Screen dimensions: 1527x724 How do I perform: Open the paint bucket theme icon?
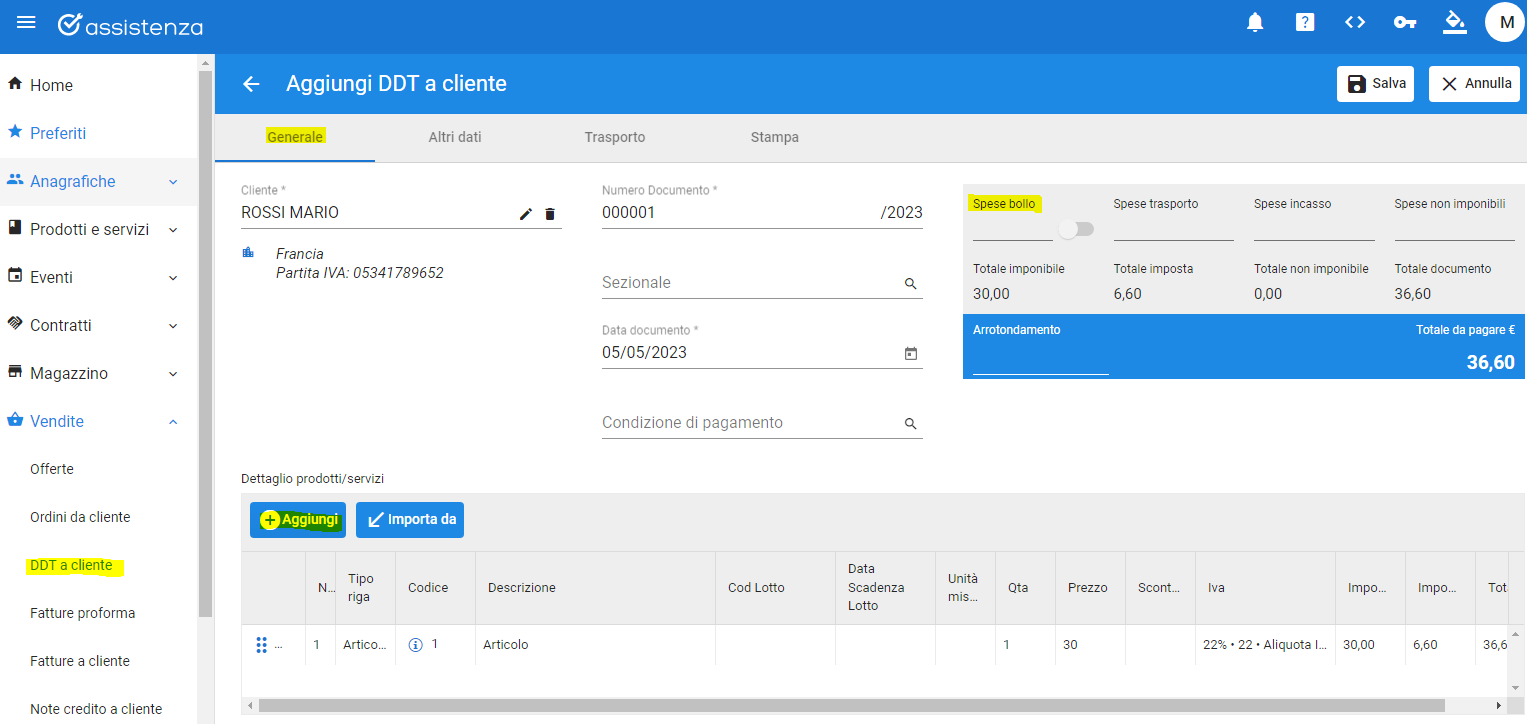click(1455, 22)
